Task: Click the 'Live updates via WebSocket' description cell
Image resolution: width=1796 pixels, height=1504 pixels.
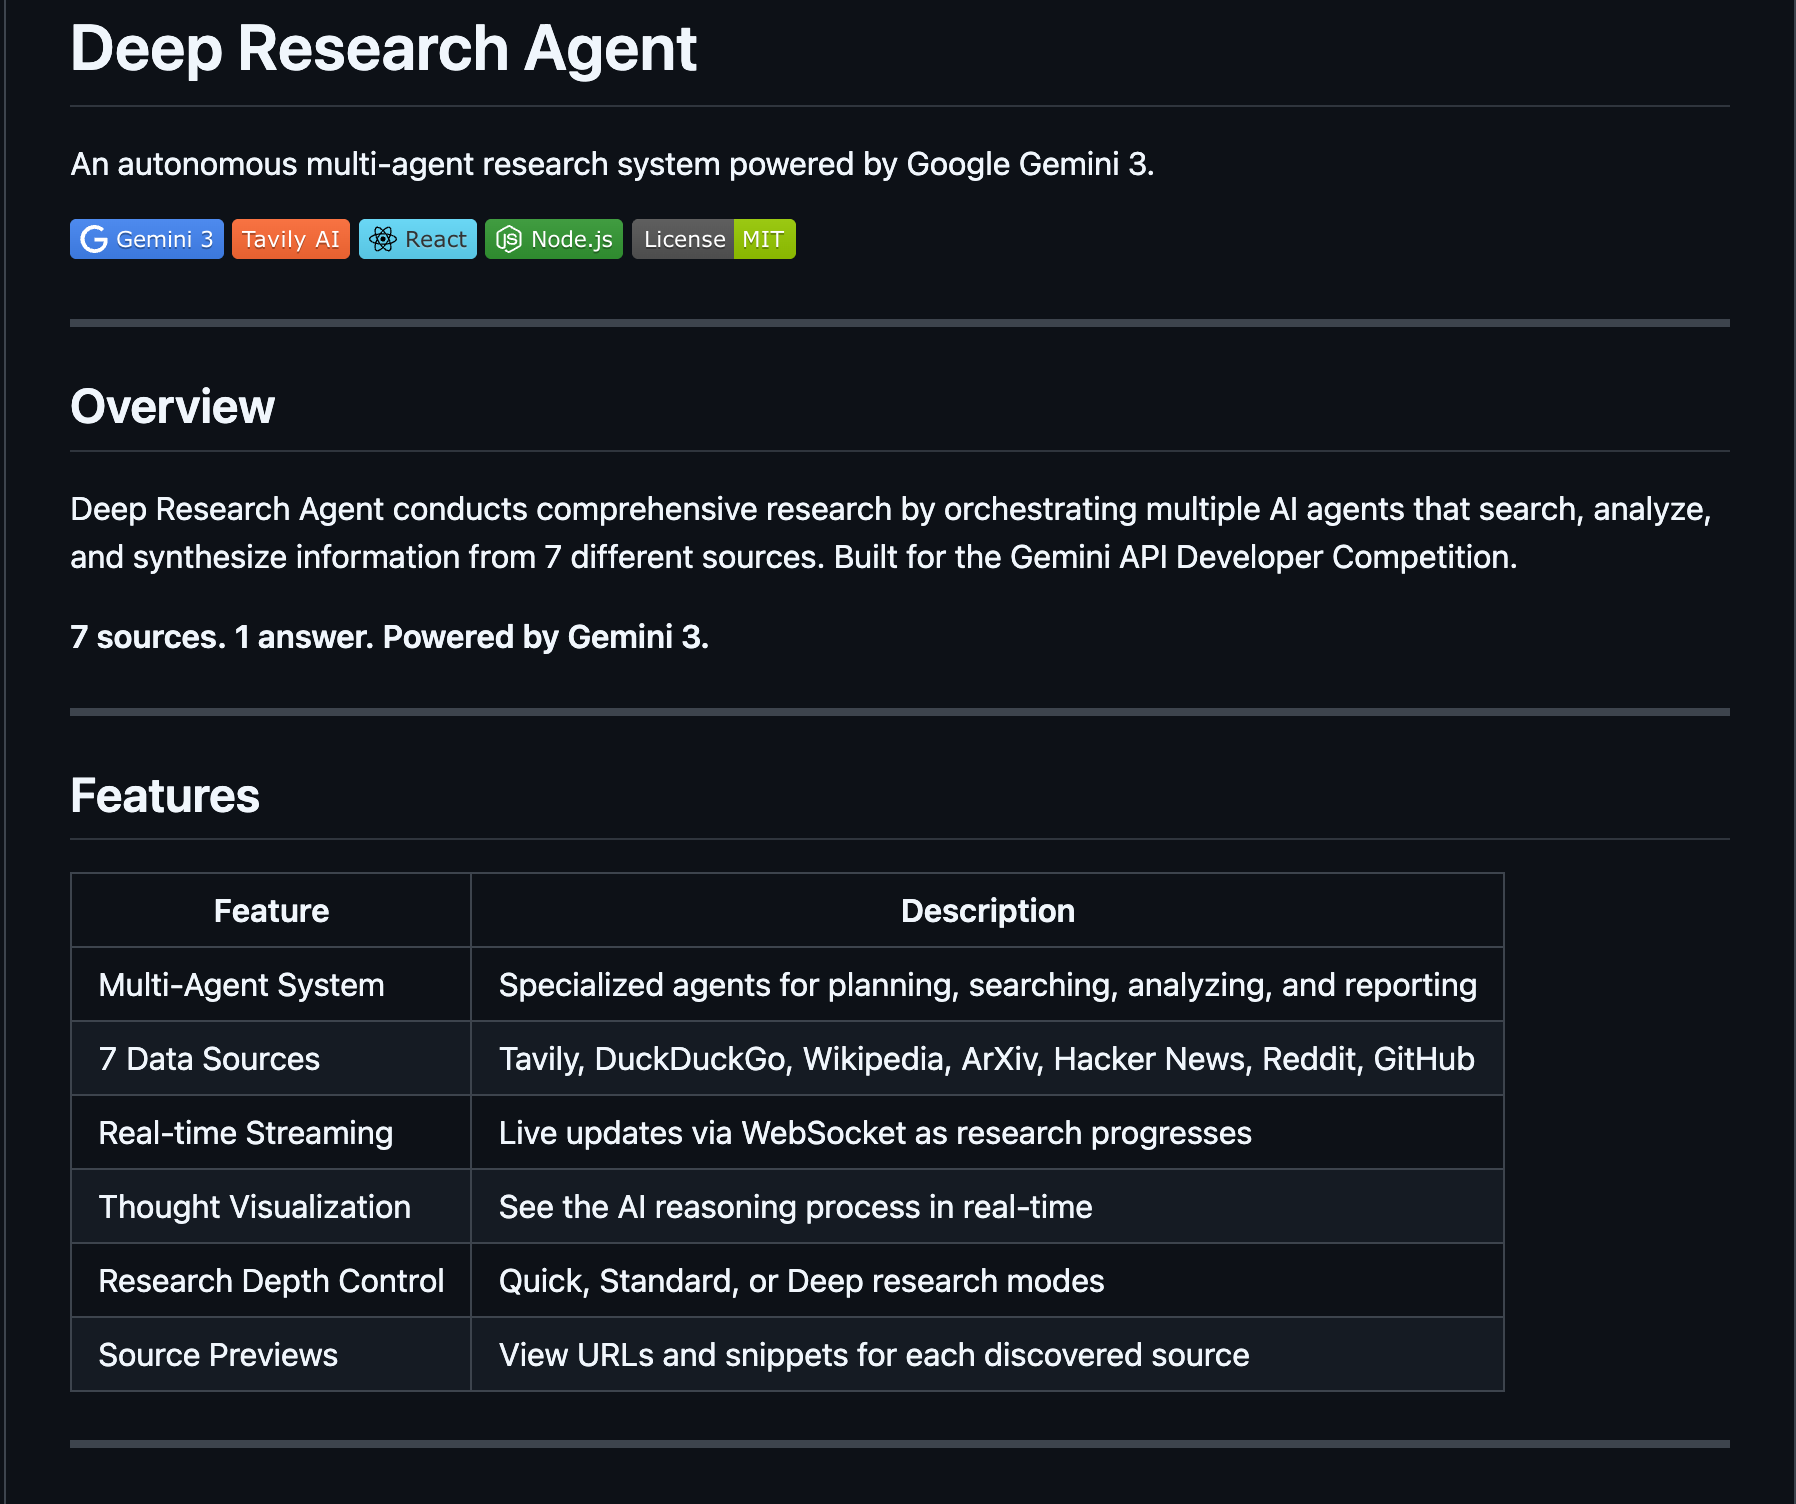Action: (x=988, y=1133)
